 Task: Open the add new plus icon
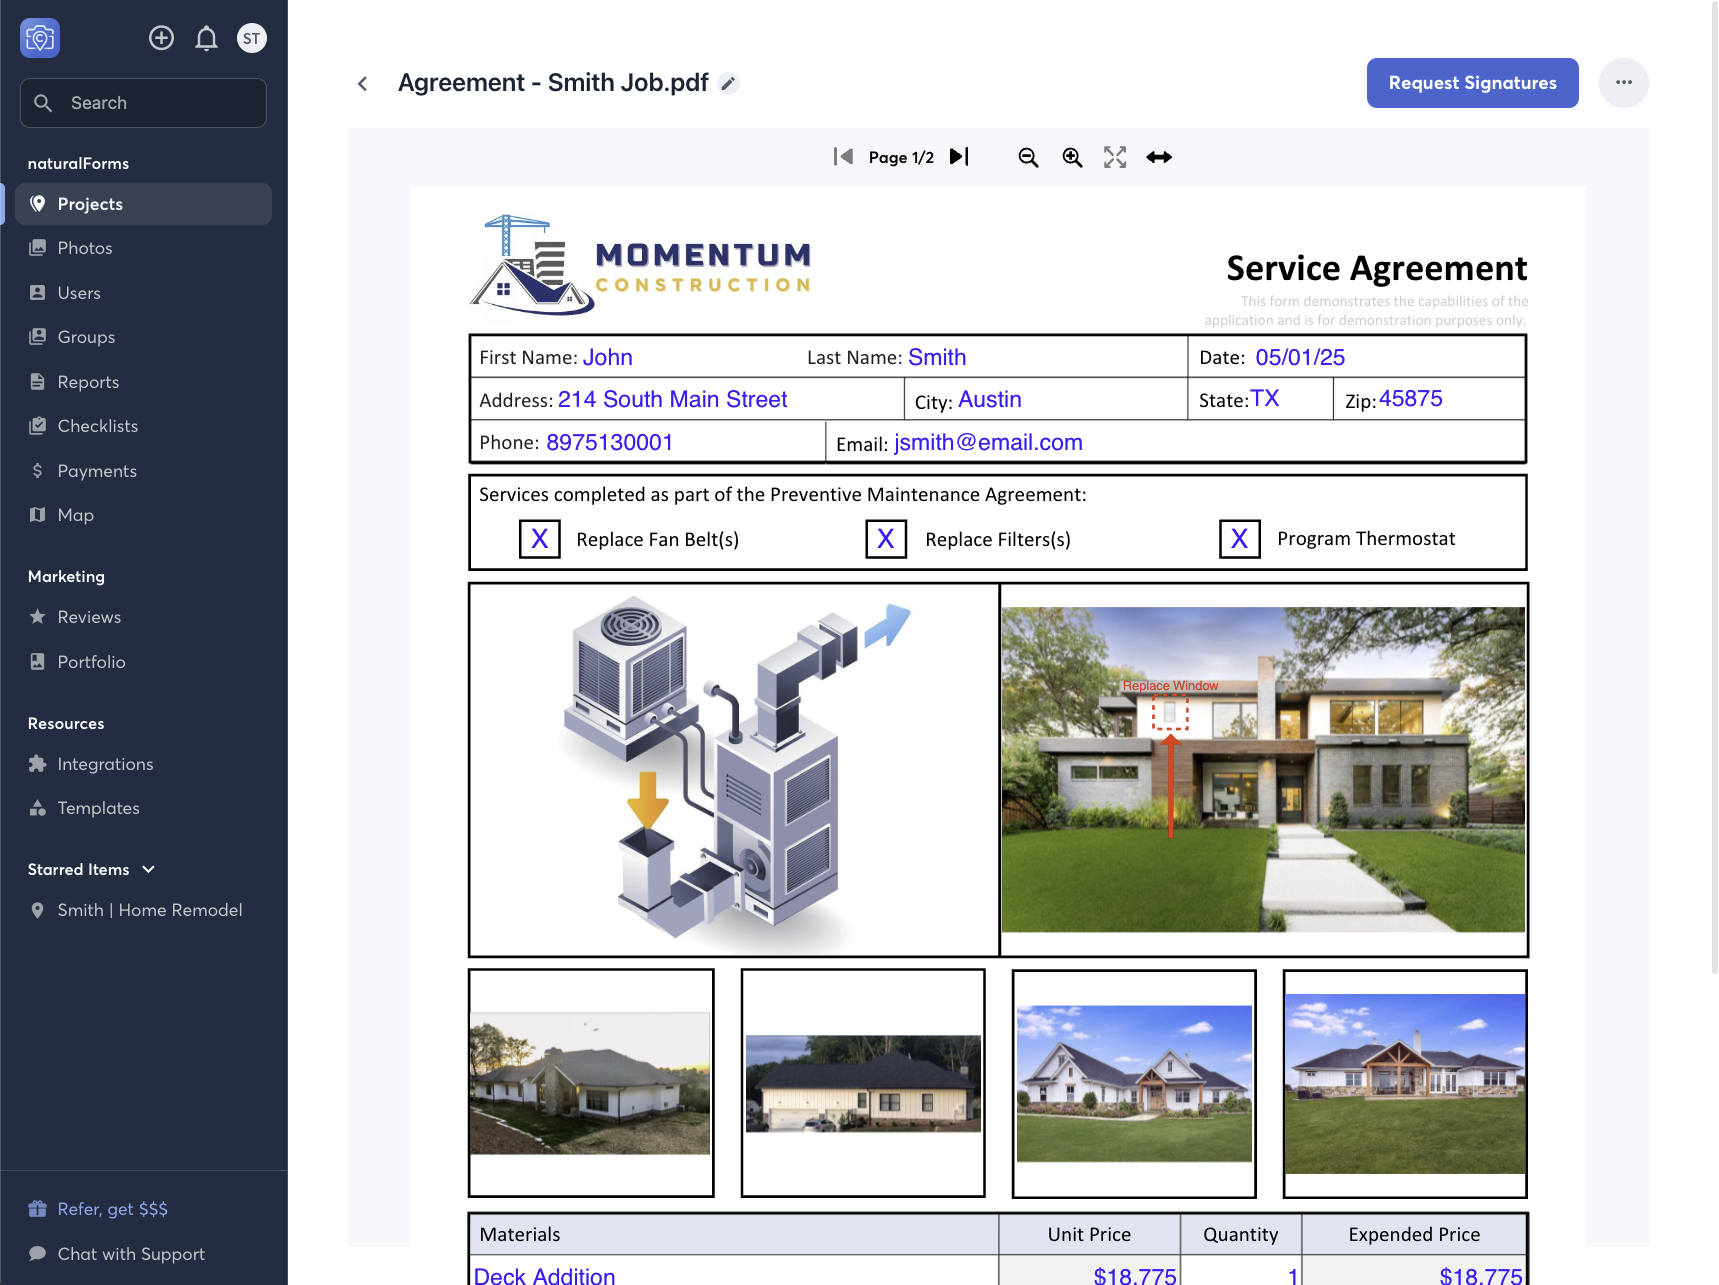click(x=161, y=38)
